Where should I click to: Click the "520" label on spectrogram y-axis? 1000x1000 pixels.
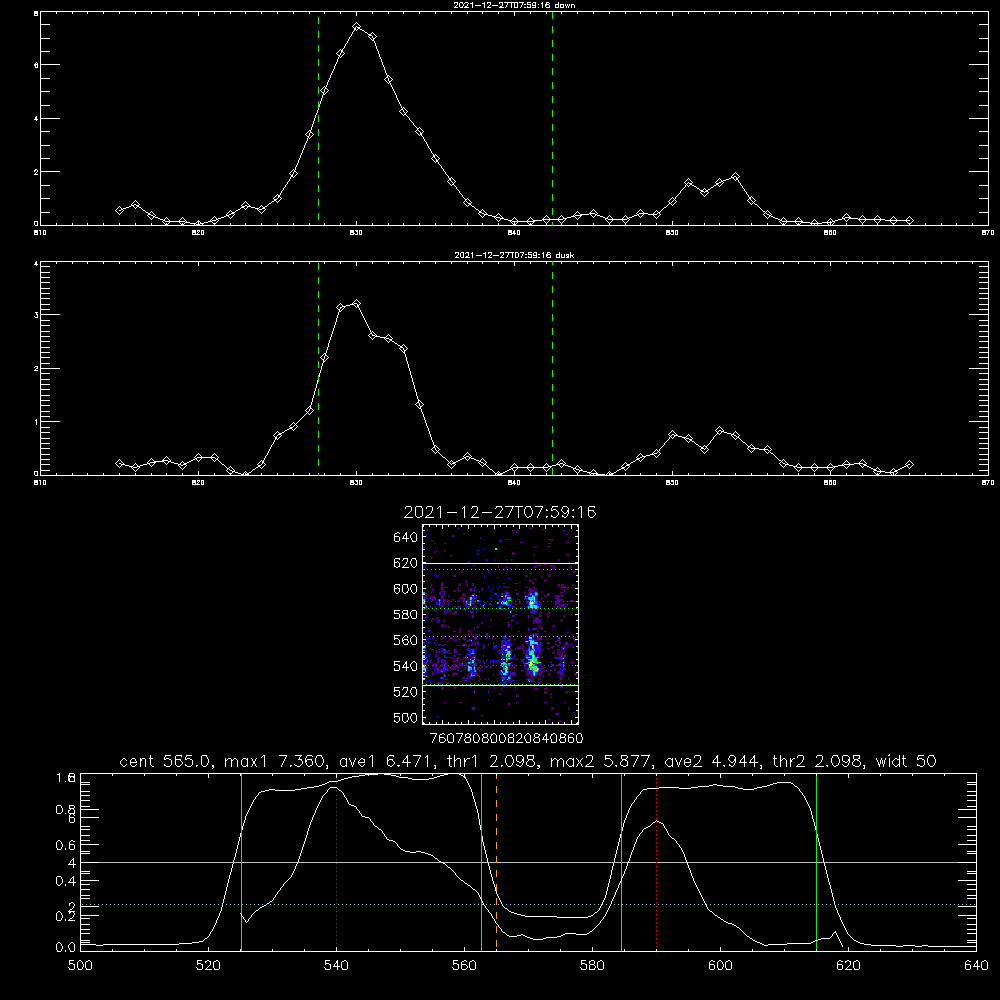pyautogui.click(x=406, y=692)
